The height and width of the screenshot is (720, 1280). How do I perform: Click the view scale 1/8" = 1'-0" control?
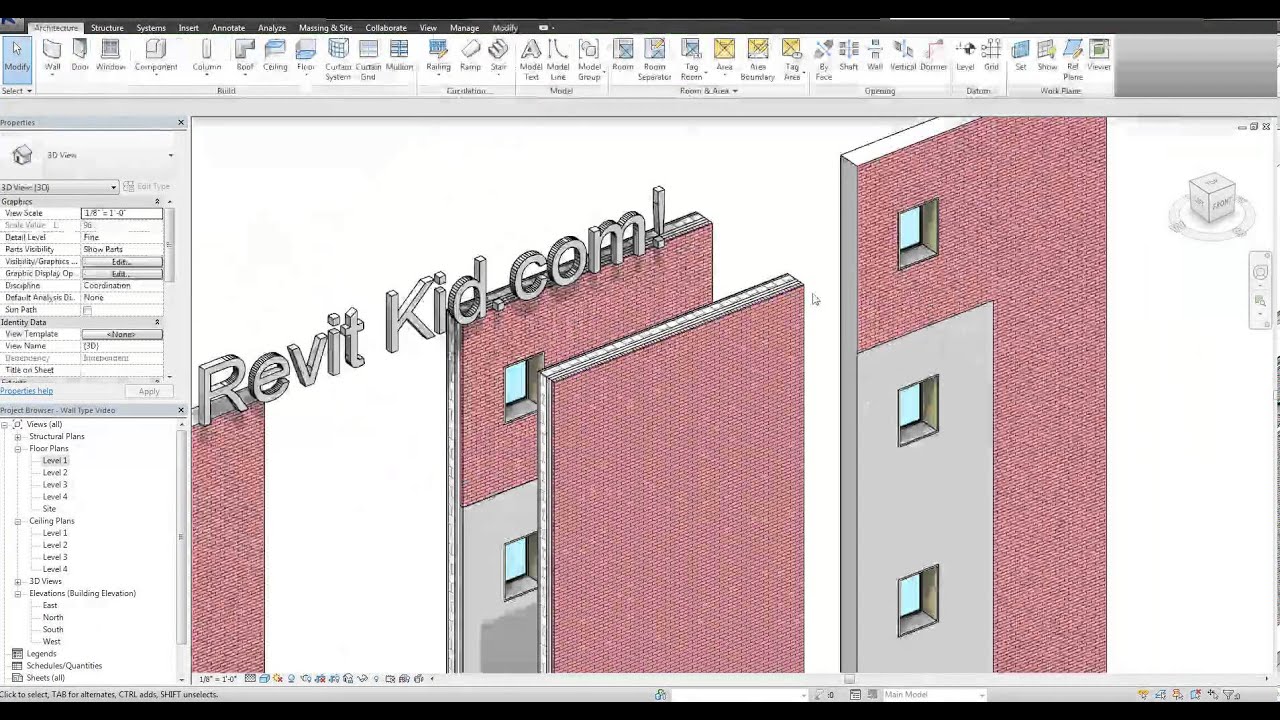(x=217, y=679)
